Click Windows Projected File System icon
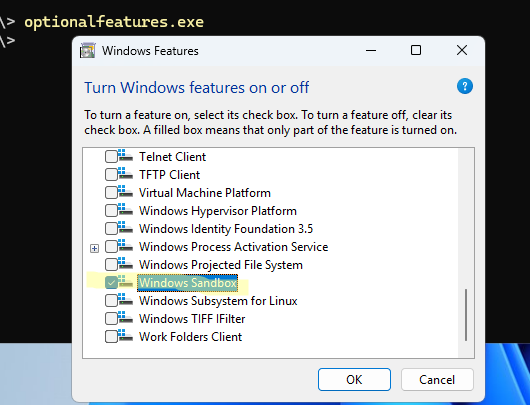Screen dimensions: 530x405 125,263
